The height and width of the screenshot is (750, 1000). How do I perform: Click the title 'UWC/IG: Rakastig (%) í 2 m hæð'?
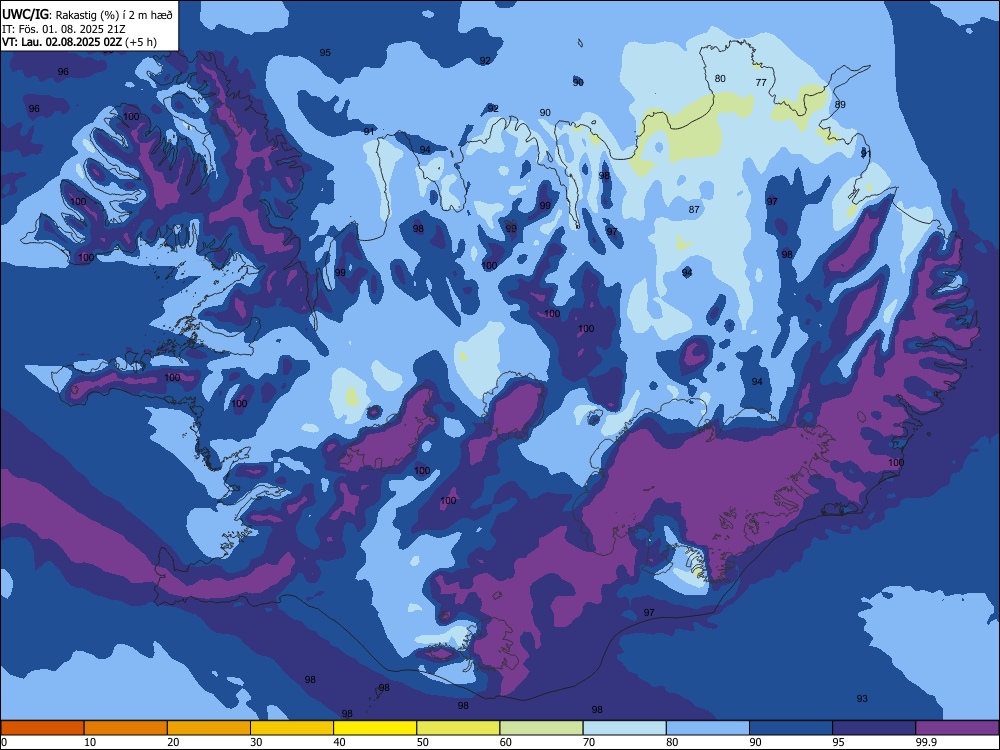point(87,15)
